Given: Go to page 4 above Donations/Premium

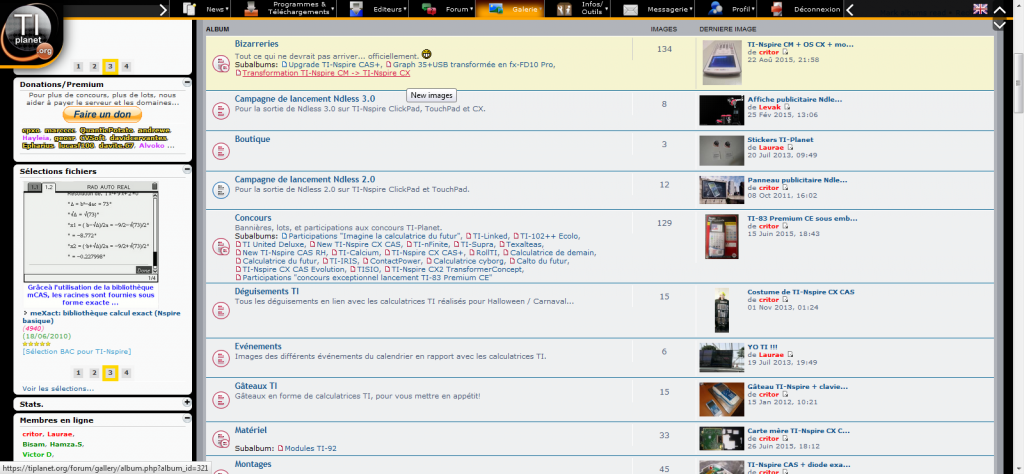Looking at the screenshot, I should 127,66.
